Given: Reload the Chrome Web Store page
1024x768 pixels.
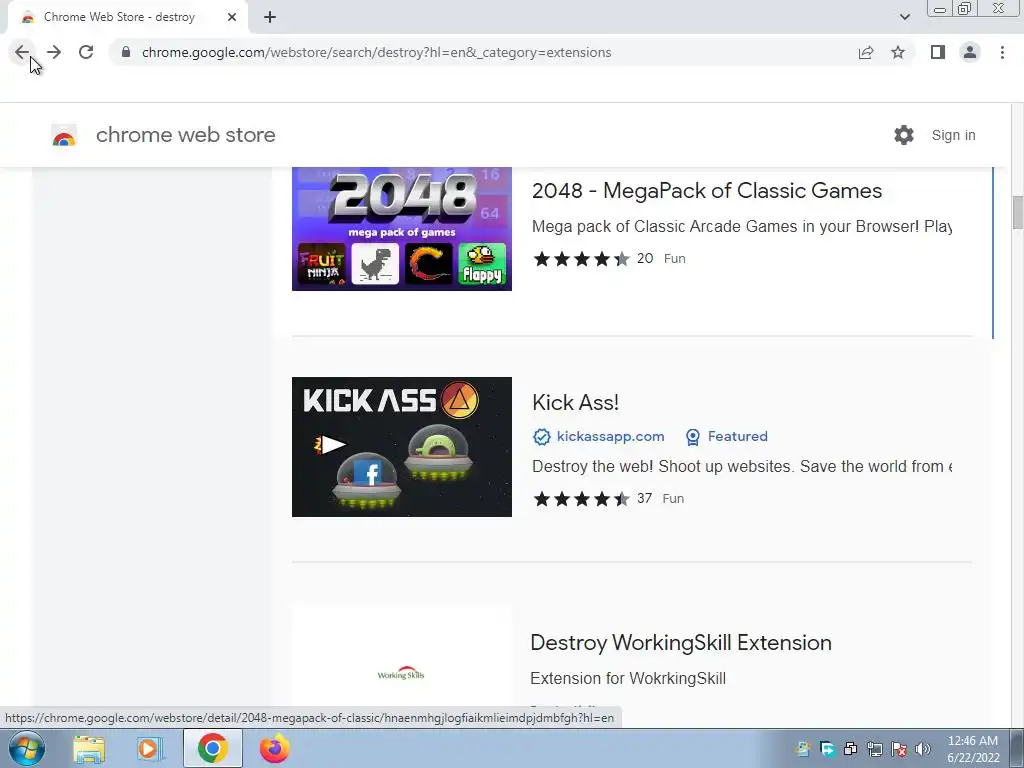Looking at the screenshot, I should tap(86, 52).
